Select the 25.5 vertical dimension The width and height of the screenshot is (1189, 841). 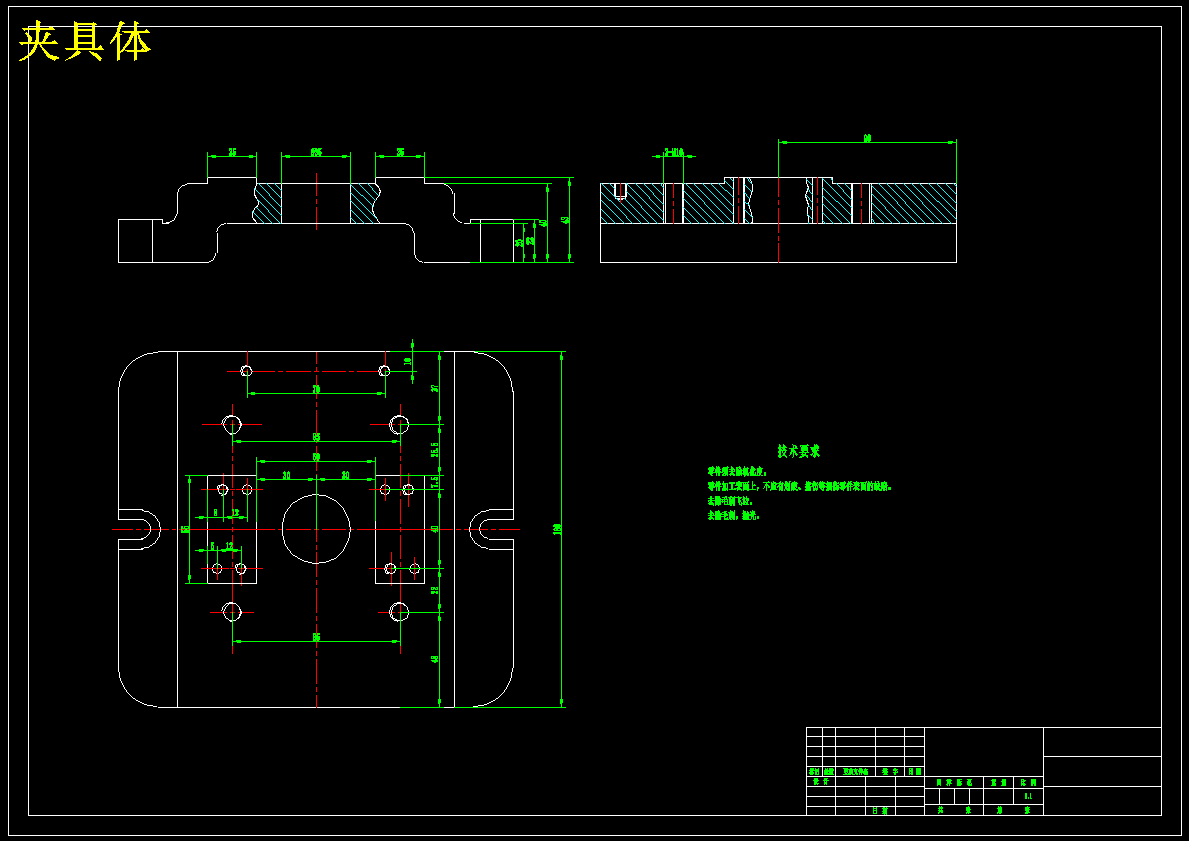435,450
